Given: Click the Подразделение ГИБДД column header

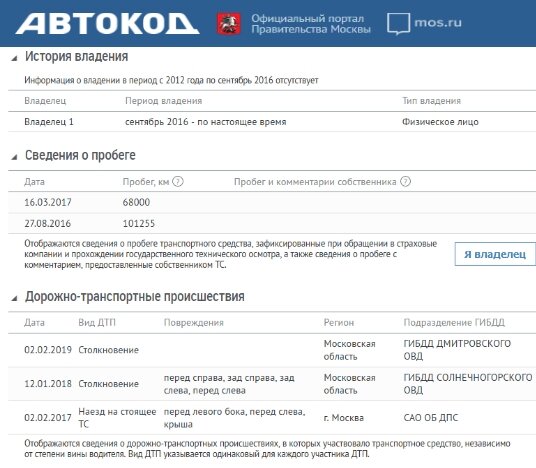Looking at the screenshot, I should pyautogui.click(x=454, y=322).
